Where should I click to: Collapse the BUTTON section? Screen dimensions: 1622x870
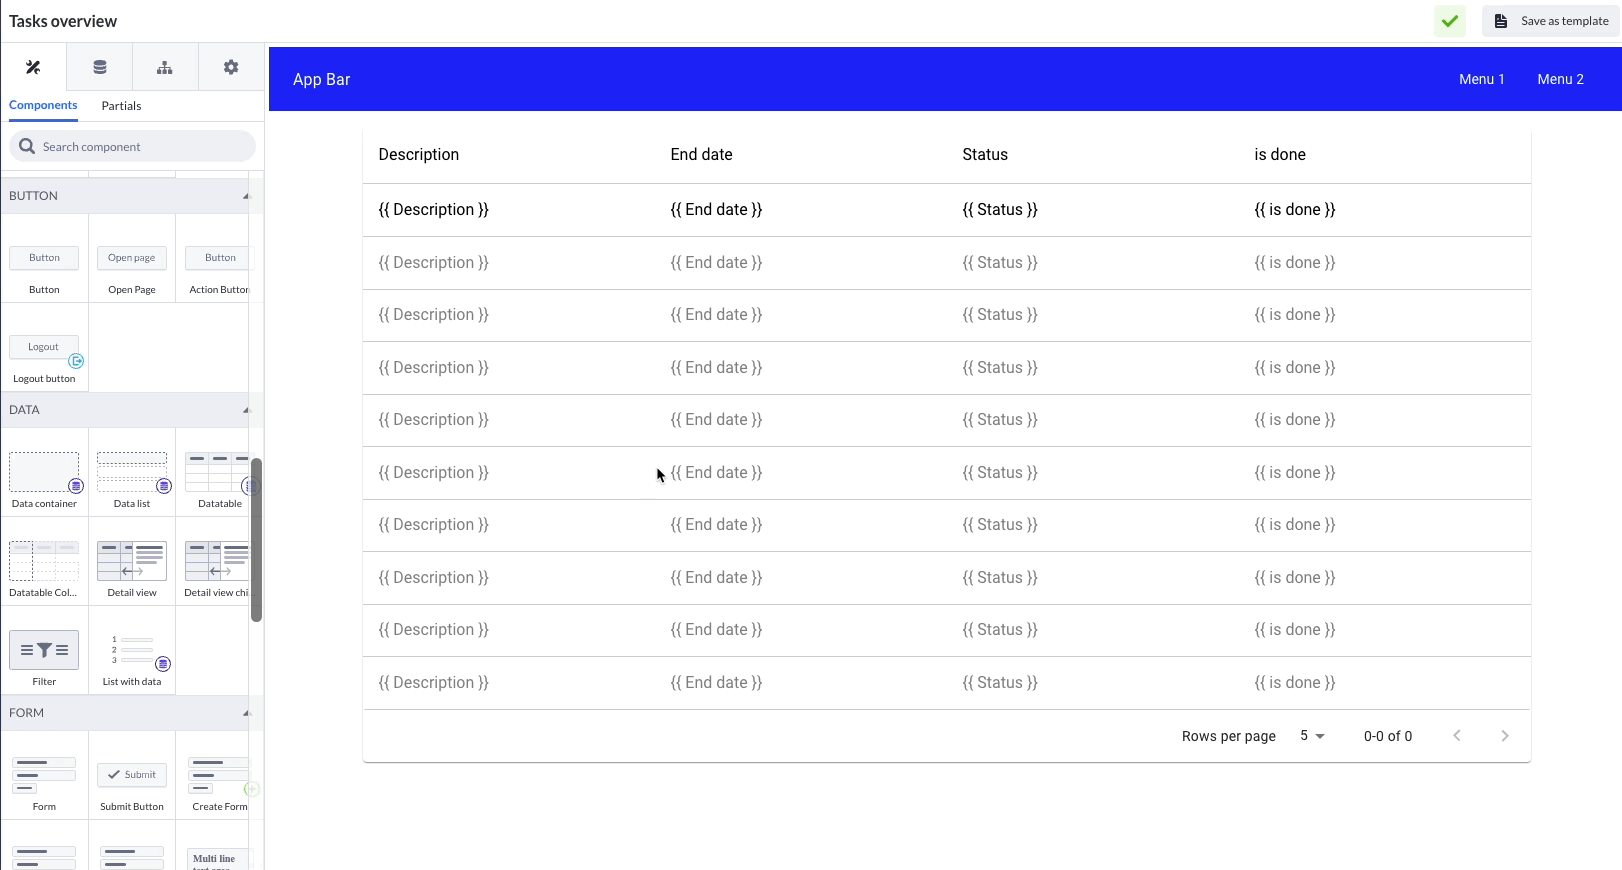[246, 196]
